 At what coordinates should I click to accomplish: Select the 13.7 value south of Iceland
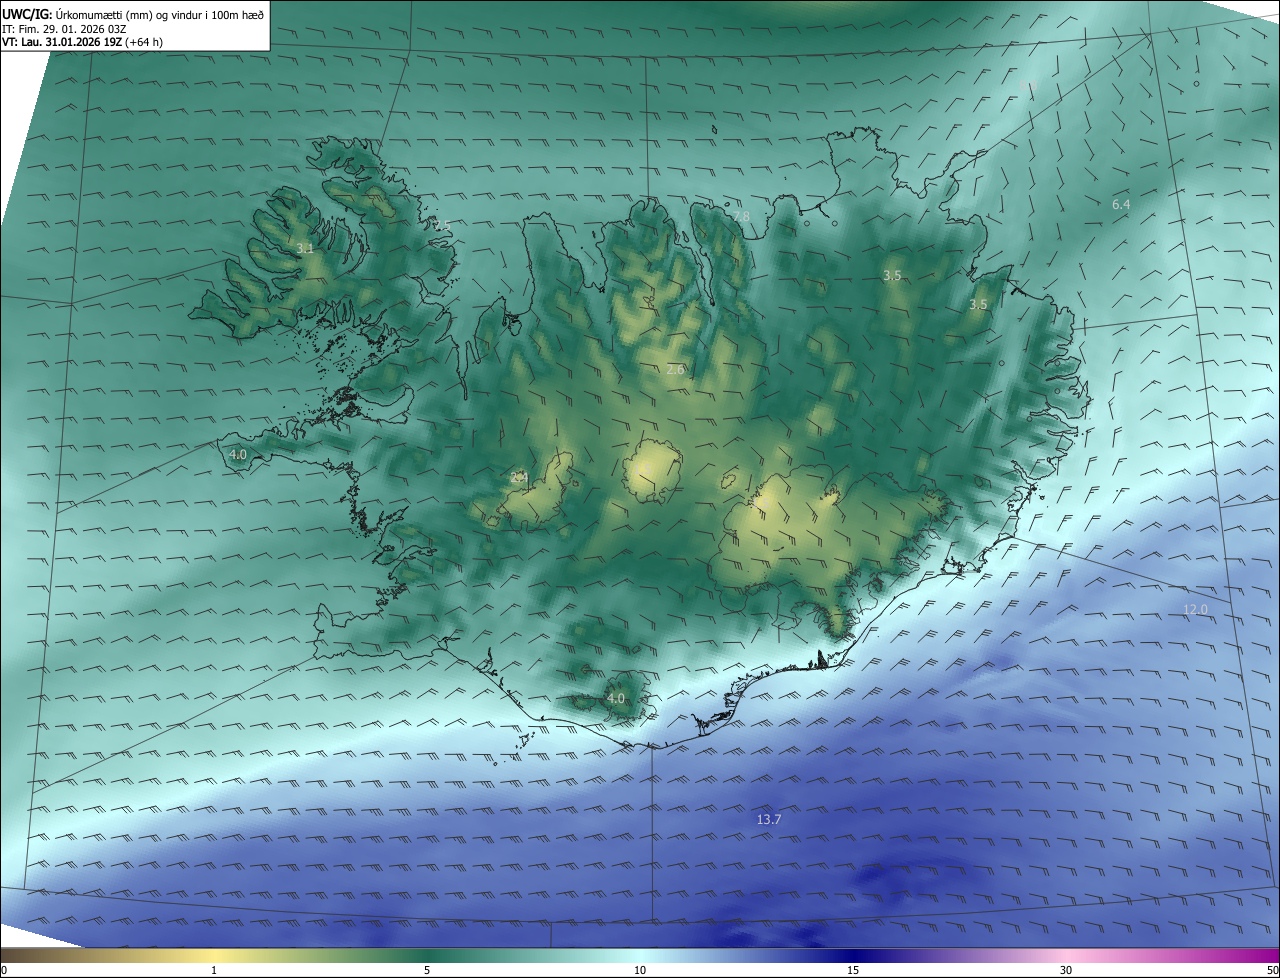(768, 819)
